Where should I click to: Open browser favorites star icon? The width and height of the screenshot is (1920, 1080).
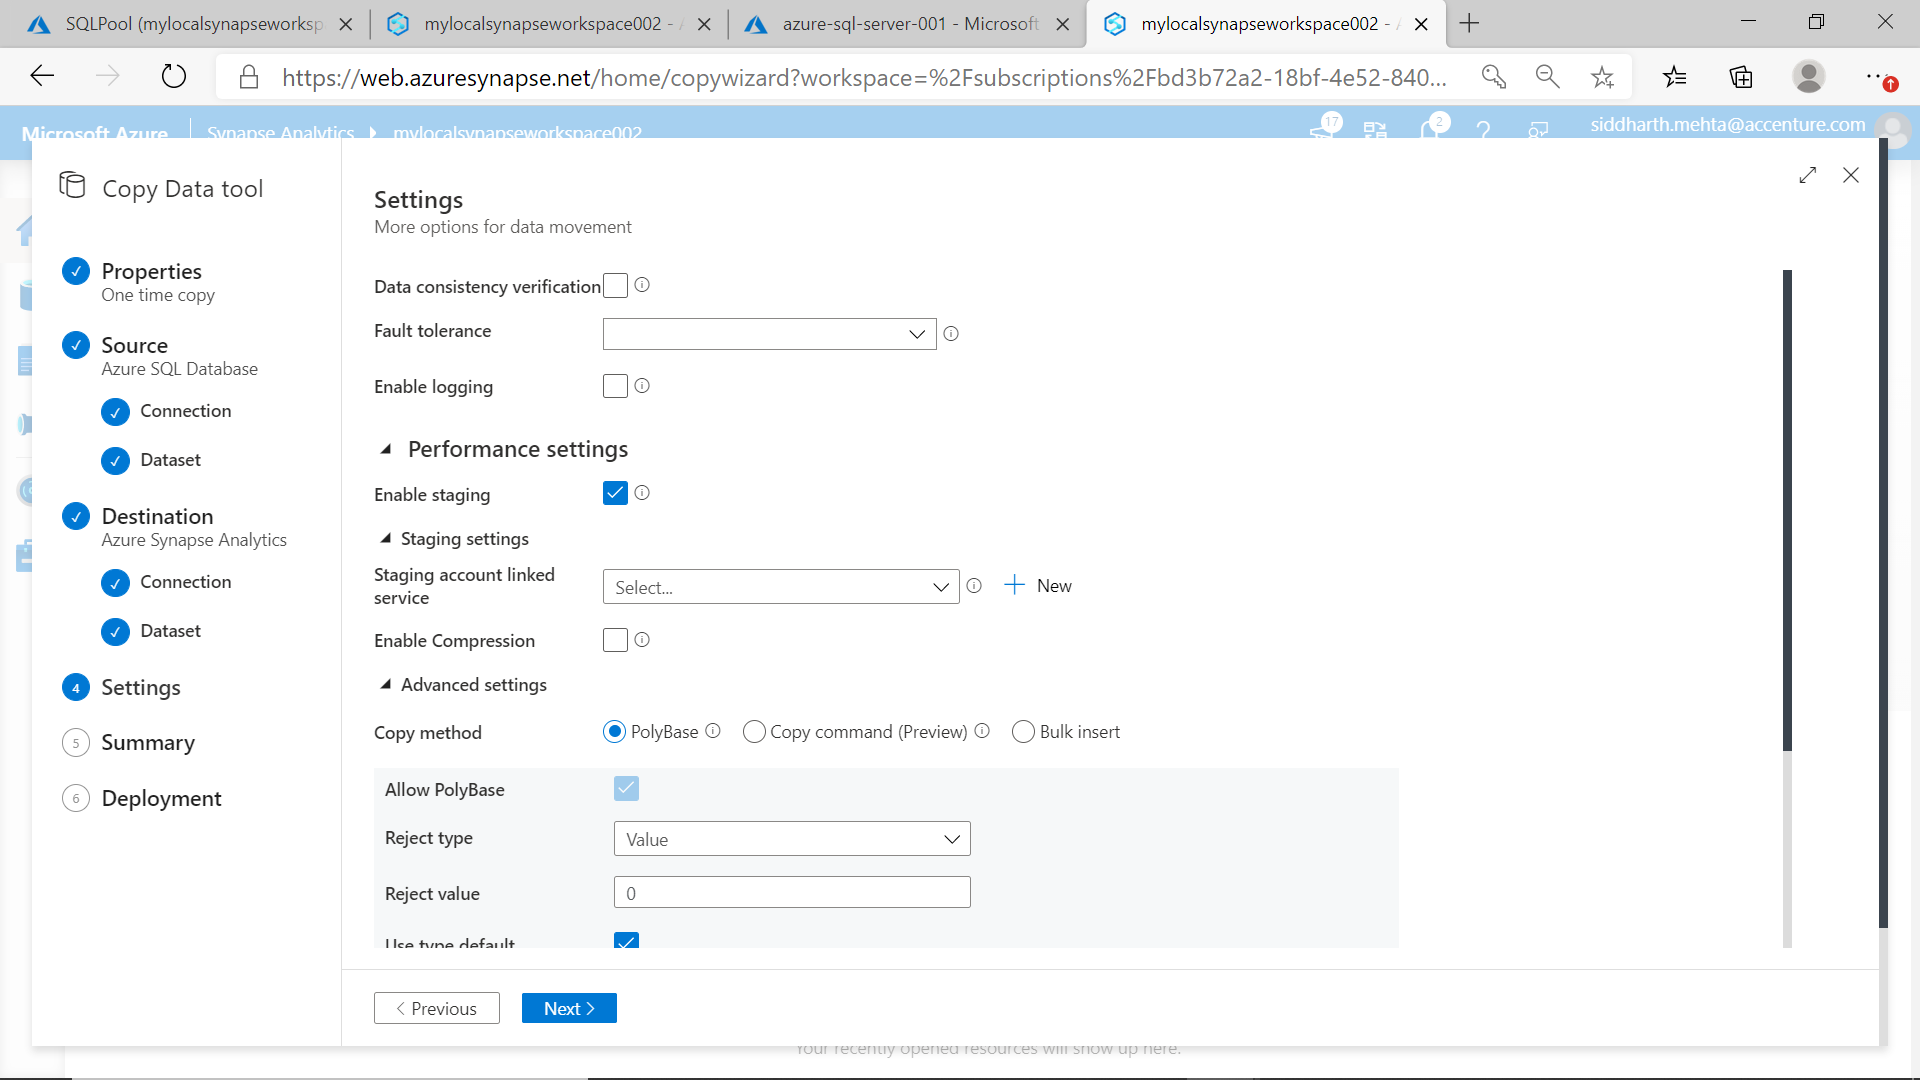(x=1674, y=76)
